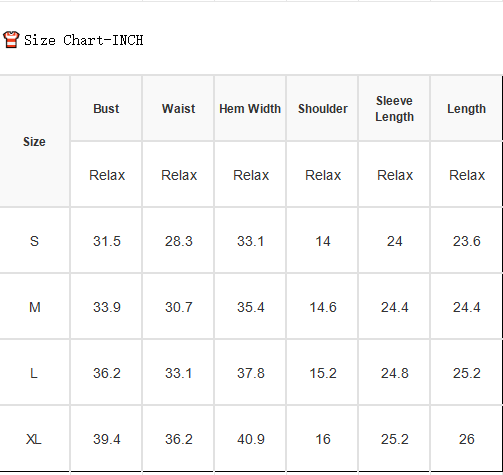
Task: Click the 30.7 waist value for M
Action: point(179,307)
